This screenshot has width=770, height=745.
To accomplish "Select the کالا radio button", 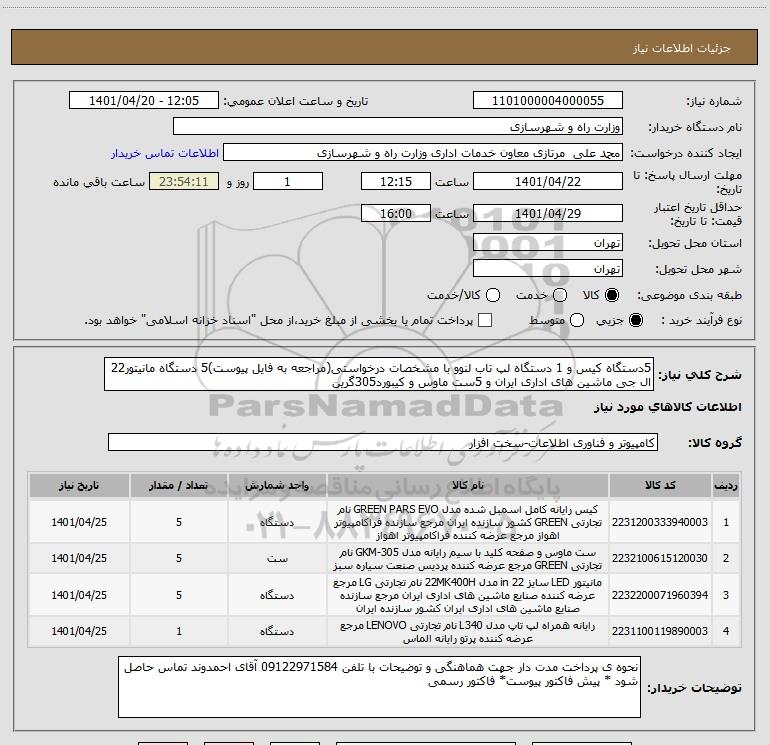I will [612, 295].
